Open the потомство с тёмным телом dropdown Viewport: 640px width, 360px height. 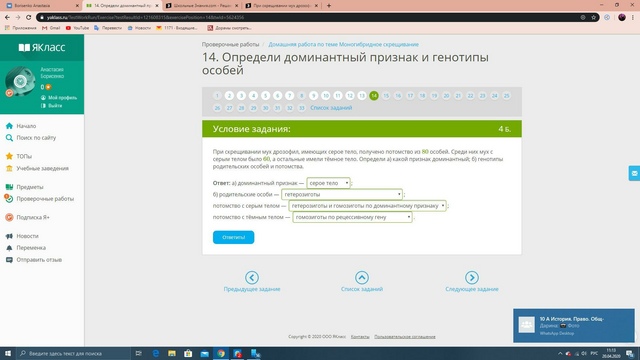click(352, 217)
